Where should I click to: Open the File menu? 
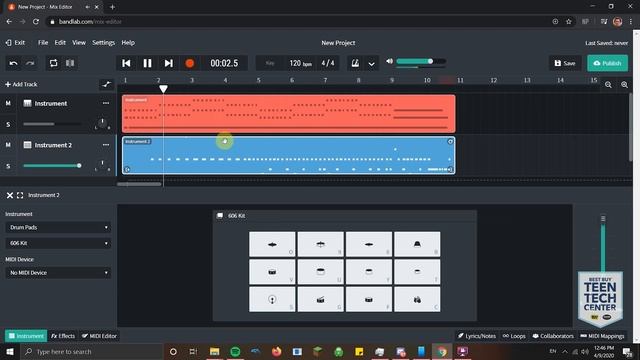click(x=43, y=42)
